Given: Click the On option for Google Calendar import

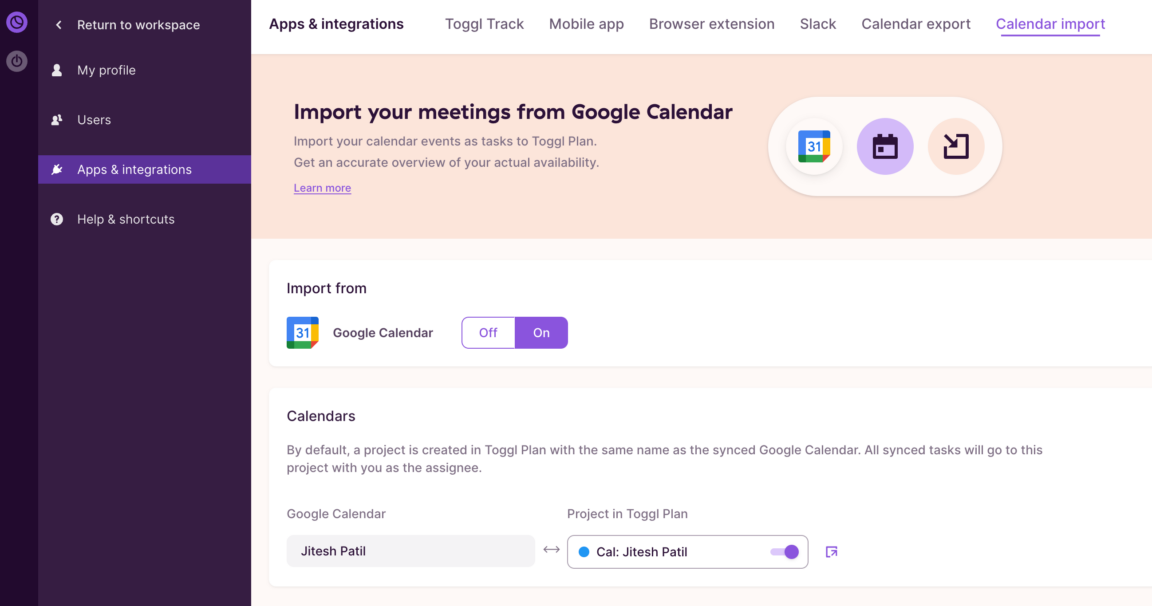Looking at the screenshot, I should pyautogui.click(x=541, y=332).
